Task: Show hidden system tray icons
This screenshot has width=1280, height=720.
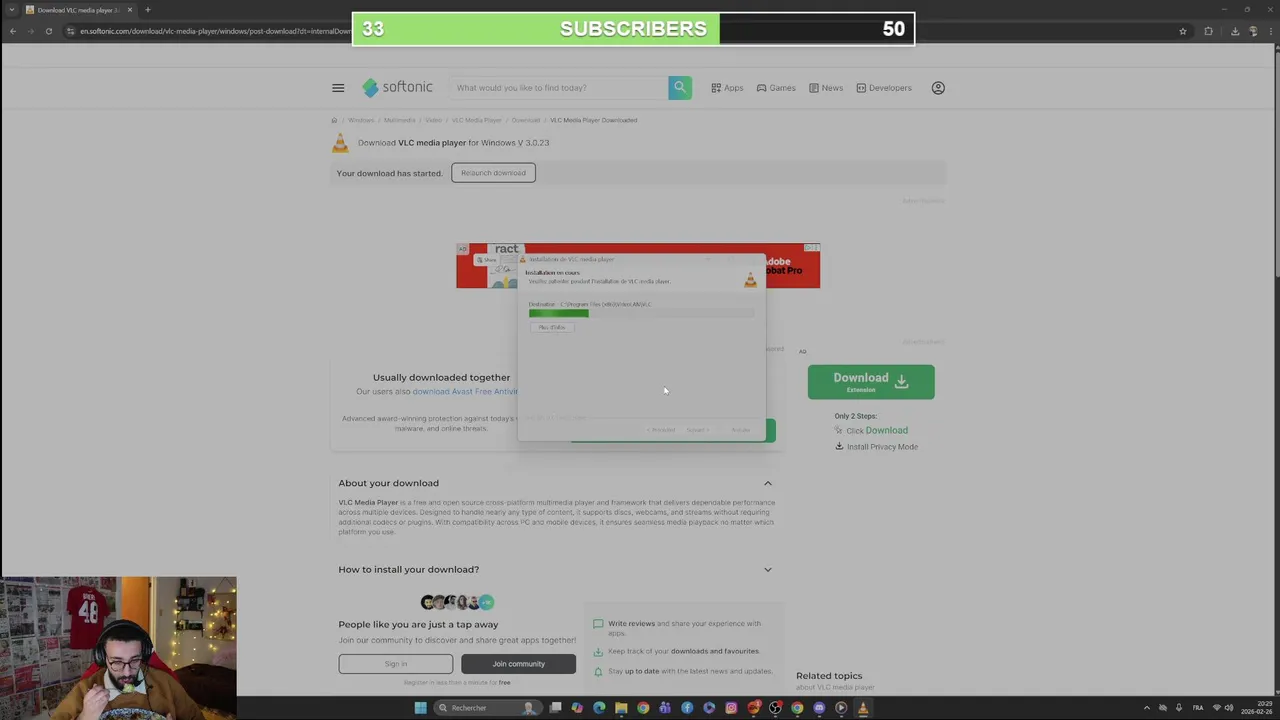Action: coord(1147,708)
